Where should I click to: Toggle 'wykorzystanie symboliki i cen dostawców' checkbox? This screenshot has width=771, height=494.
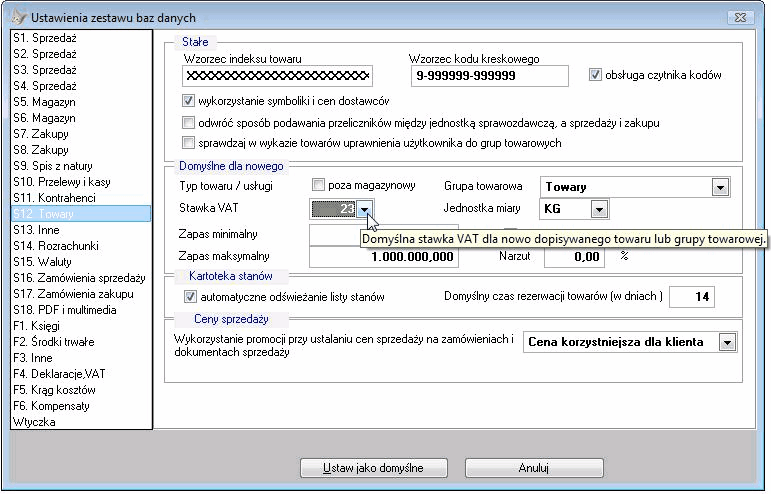(x=188, y=101)
